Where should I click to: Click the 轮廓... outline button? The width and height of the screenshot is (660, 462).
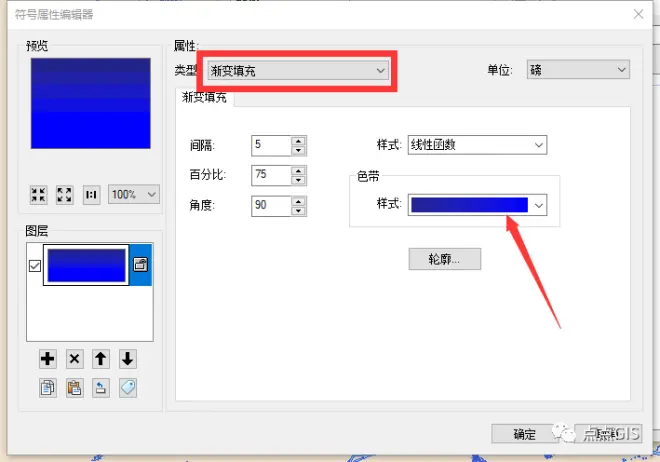444,259
